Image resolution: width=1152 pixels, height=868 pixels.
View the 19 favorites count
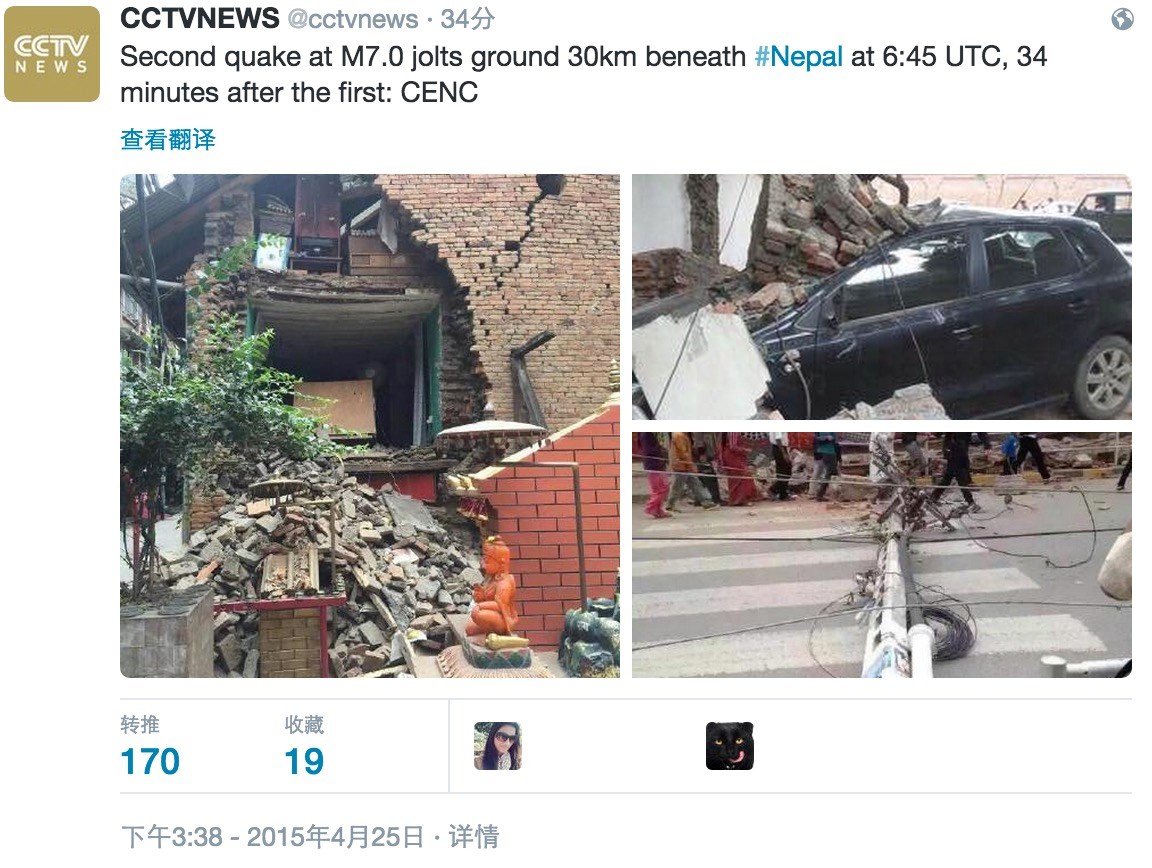click(304, 761)
